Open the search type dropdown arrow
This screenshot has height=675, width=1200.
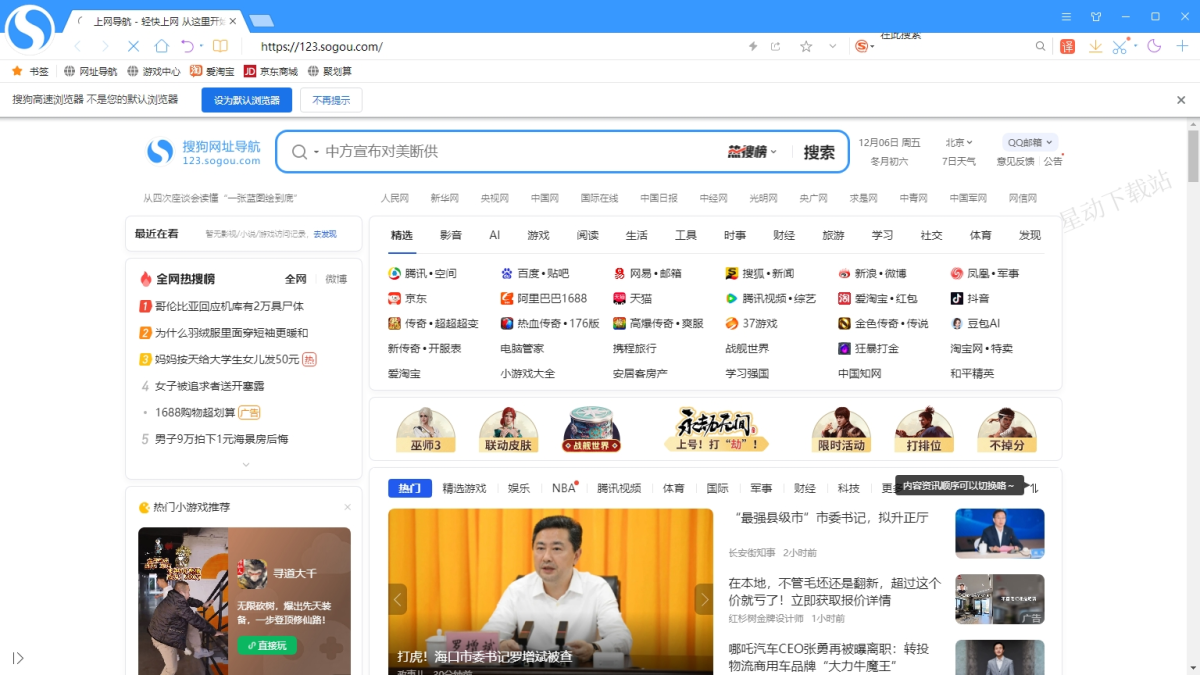pos(316,152)
